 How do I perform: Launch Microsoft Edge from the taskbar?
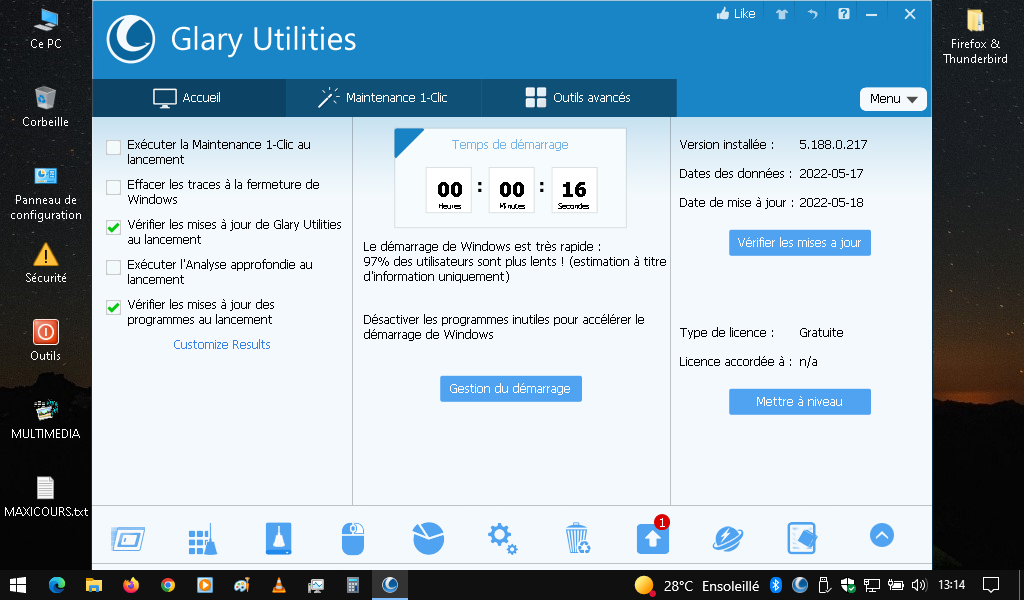point(57,585)
